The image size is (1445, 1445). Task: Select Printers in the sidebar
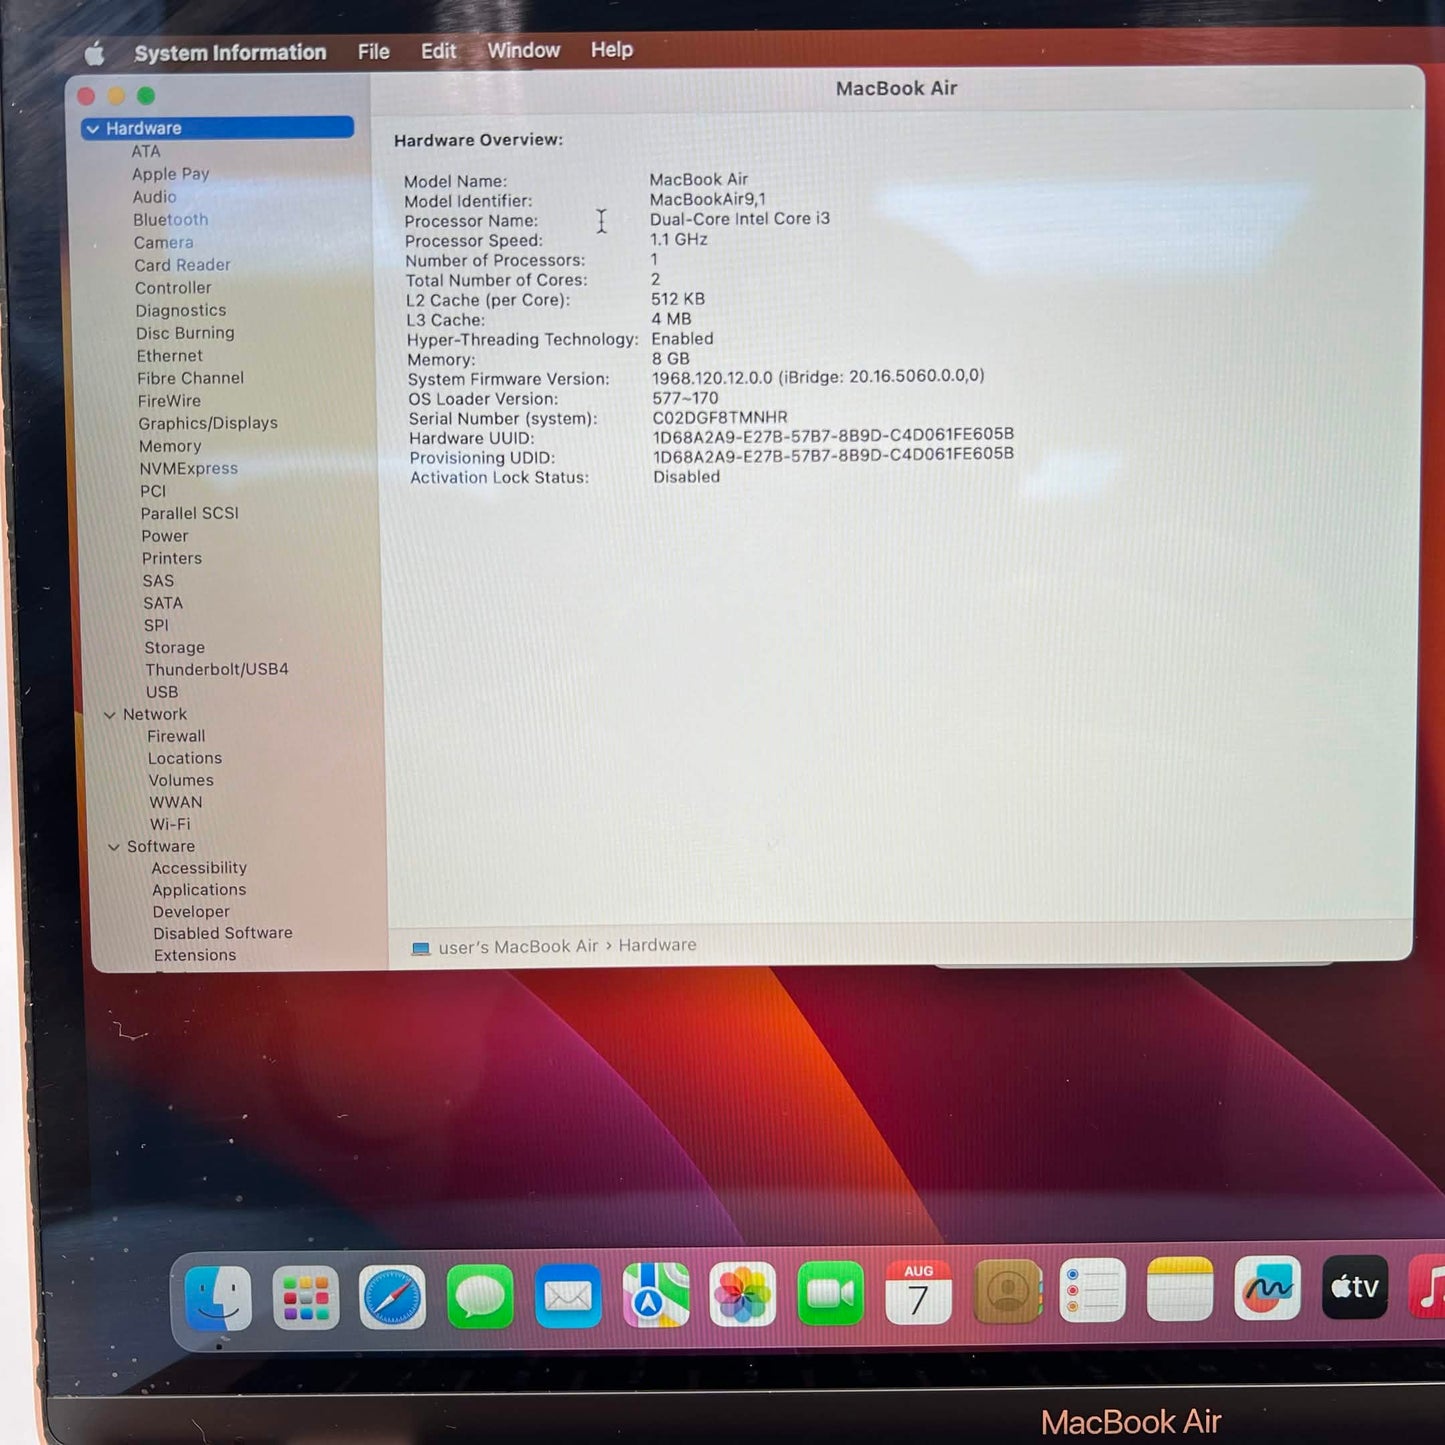point(171,558)
